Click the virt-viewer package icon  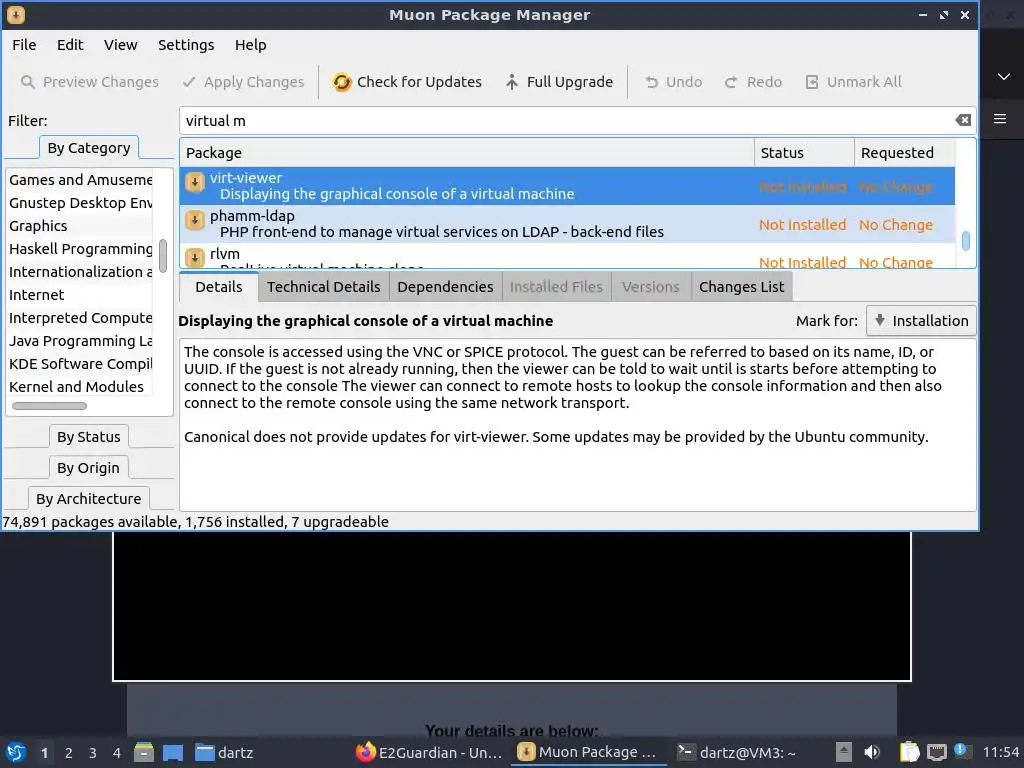click(x=195, y=182)
